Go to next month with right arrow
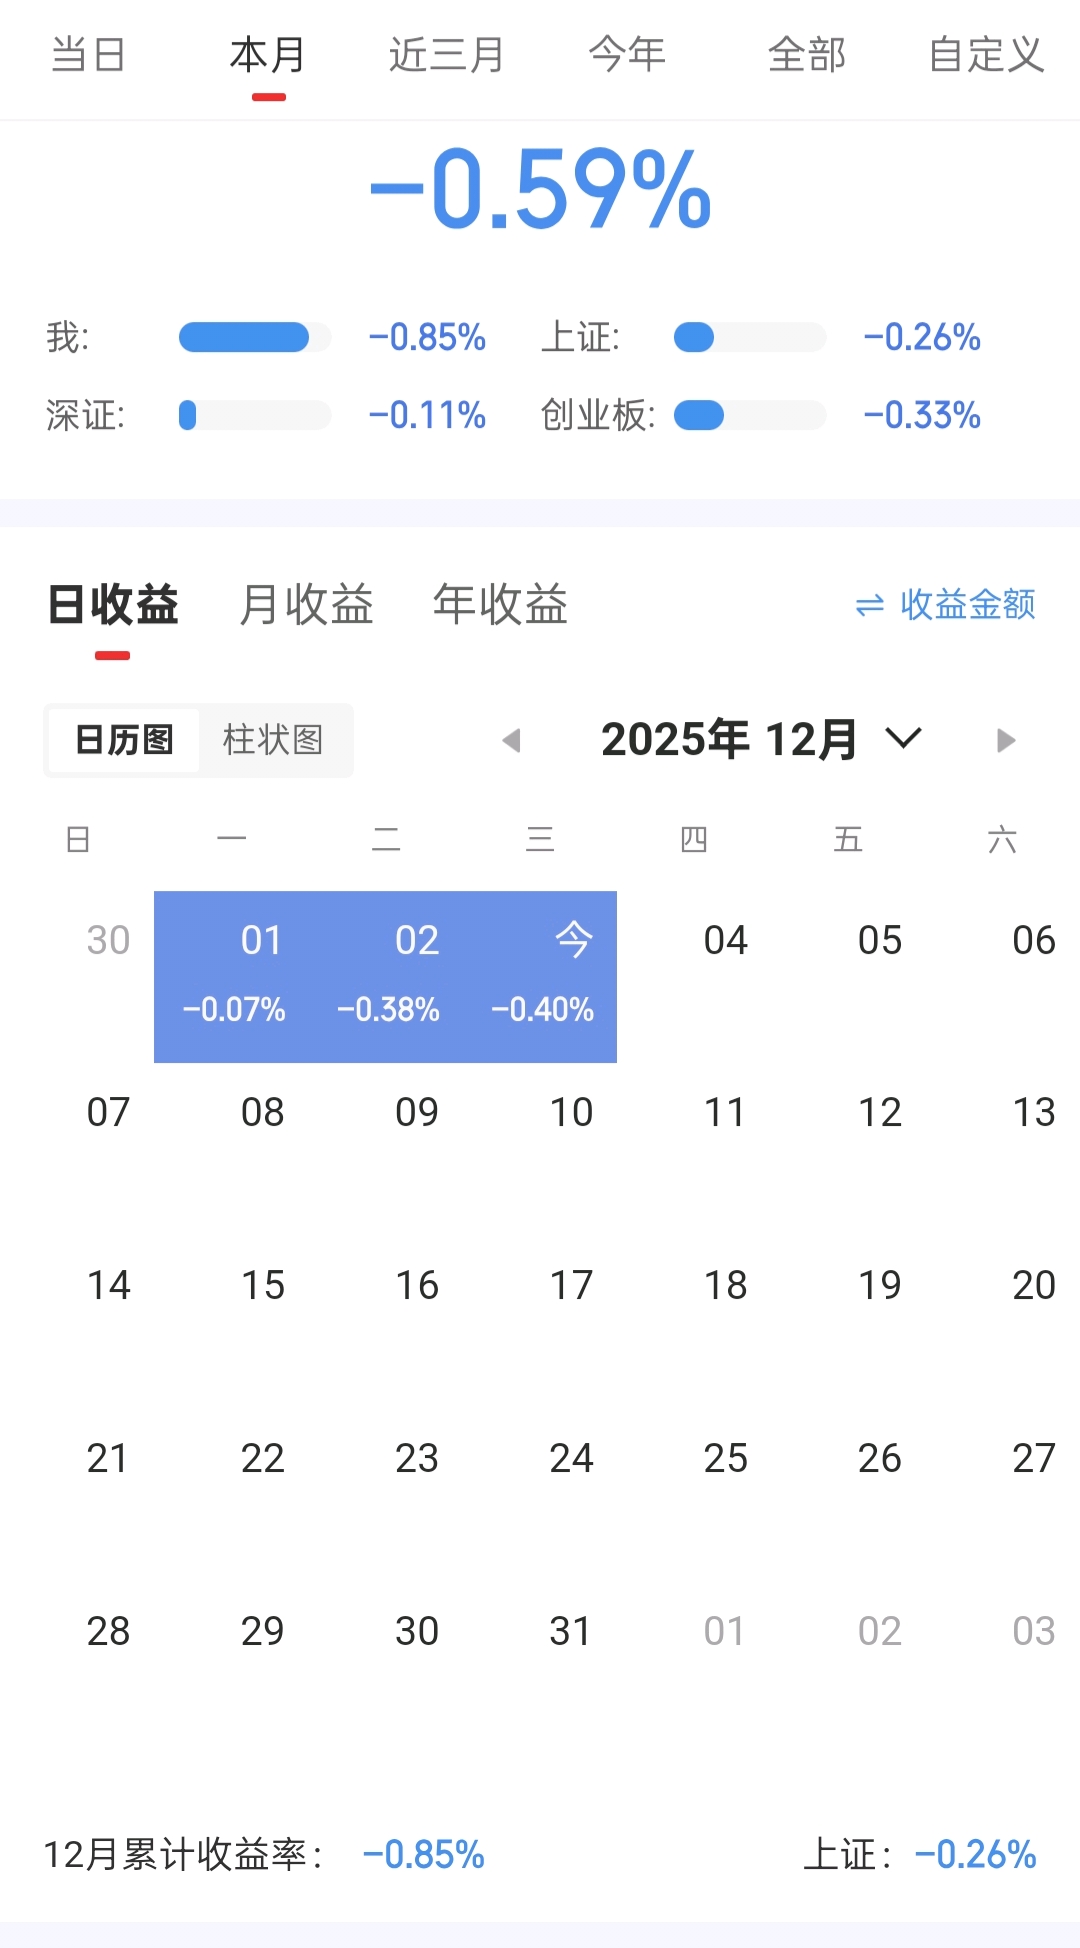 point(1006,741)
